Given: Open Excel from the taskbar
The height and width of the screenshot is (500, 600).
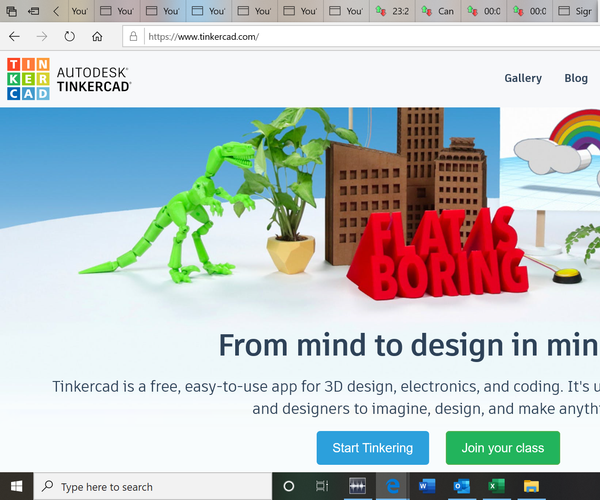Looking at the screenshot, I should tap(496, 486).
